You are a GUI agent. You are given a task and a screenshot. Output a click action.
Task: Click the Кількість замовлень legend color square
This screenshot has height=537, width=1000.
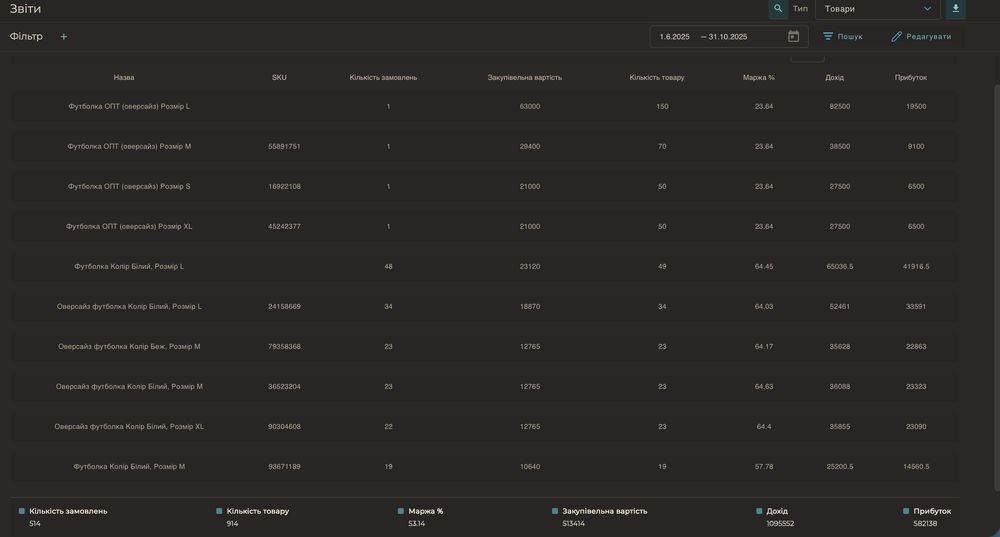pyautogui.click(x=22, y=511)
